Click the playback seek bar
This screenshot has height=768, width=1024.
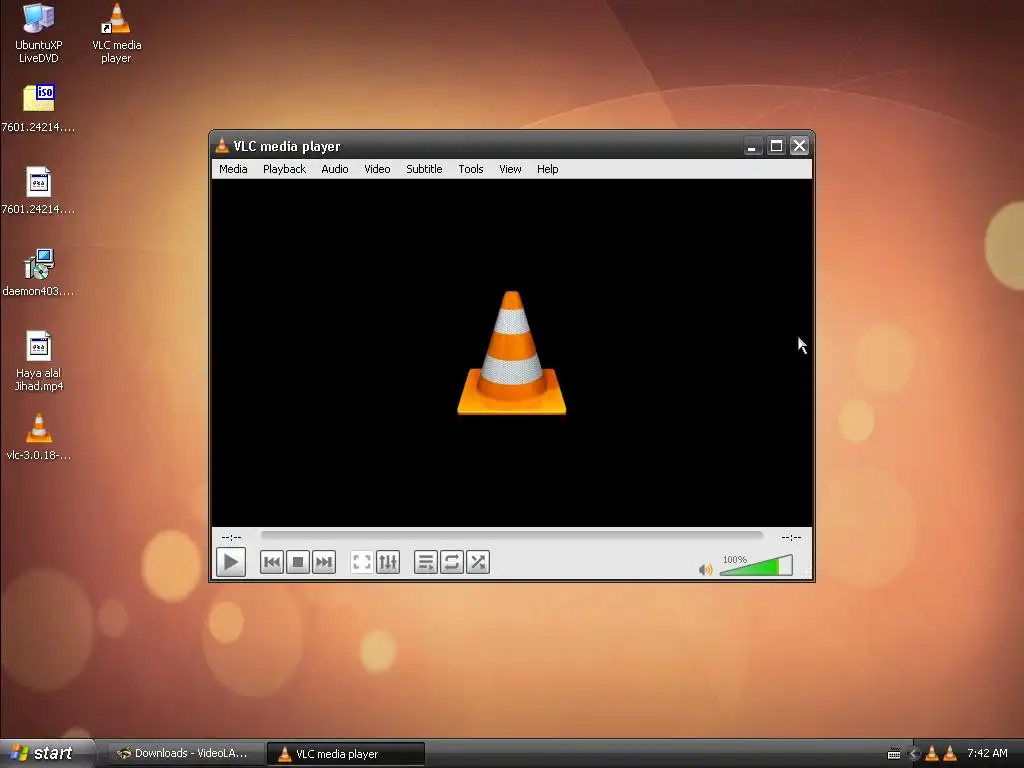tap(511, 536)
